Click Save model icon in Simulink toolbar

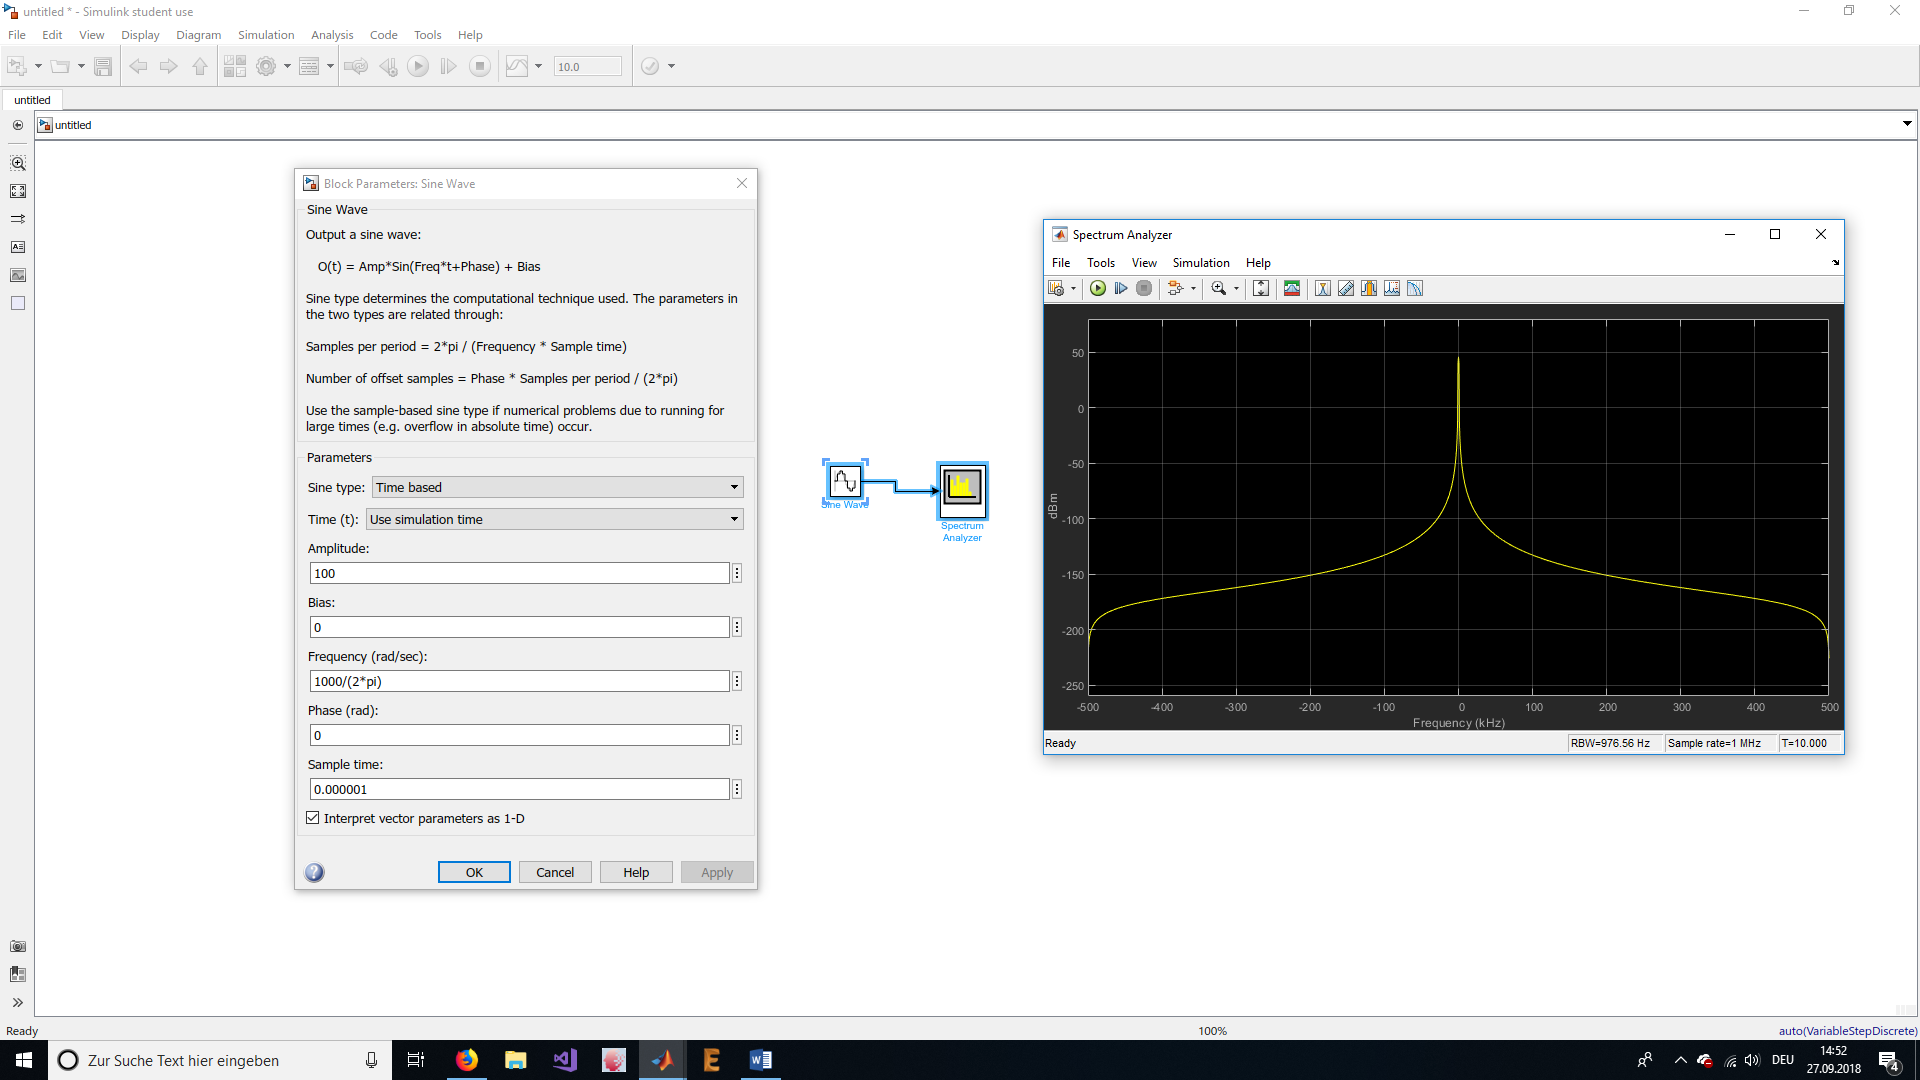pos(103,67)
